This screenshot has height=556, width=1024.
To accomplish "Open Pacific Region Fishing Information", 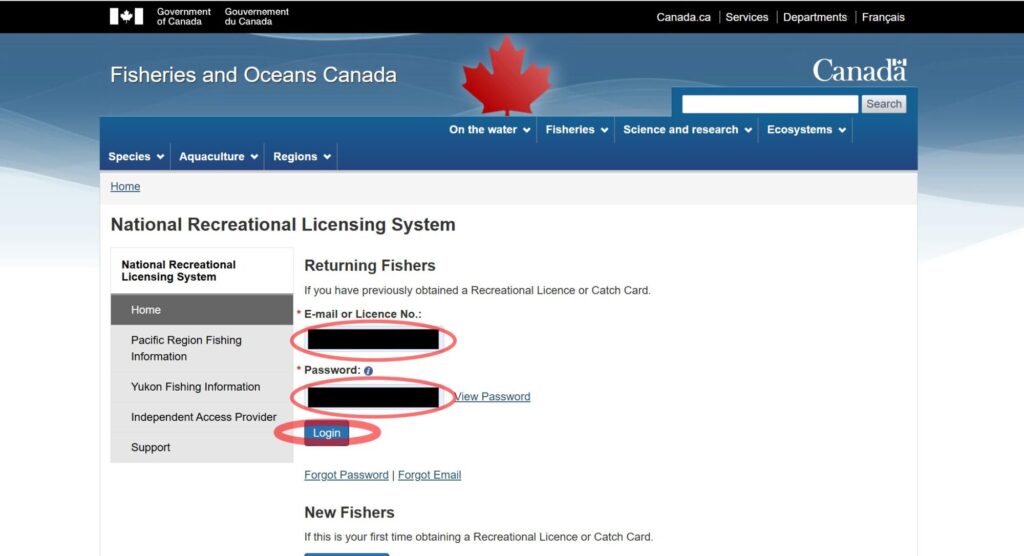I will [x=202, y=348].
